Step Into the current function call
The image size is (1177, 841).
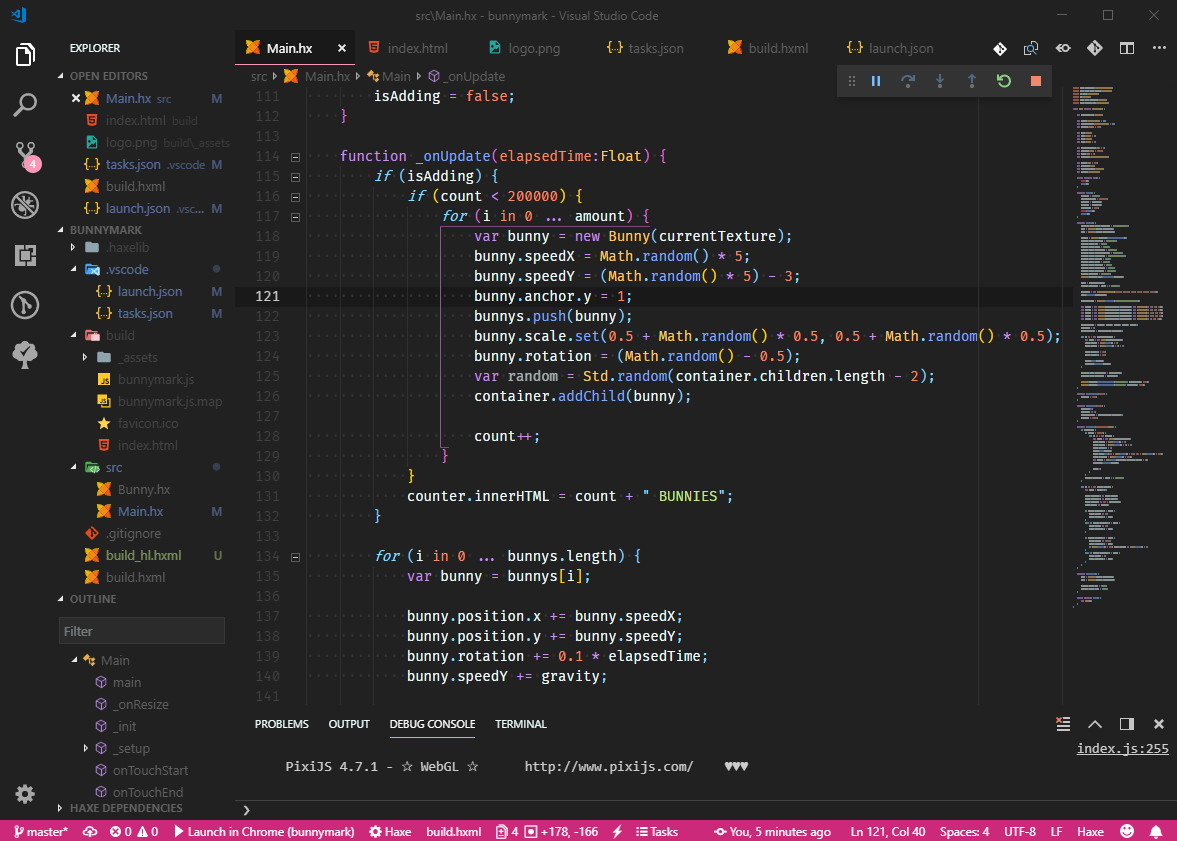[939, 81]
